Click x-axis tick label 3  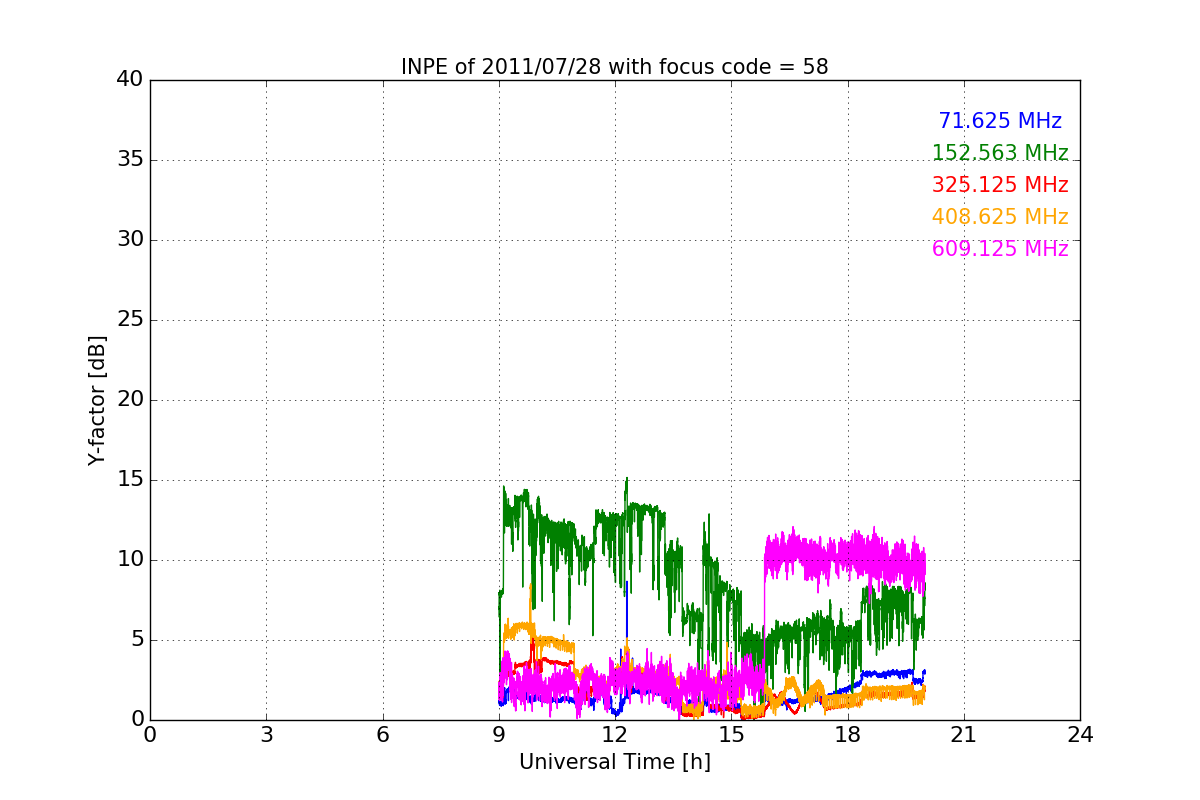[266, 735]
